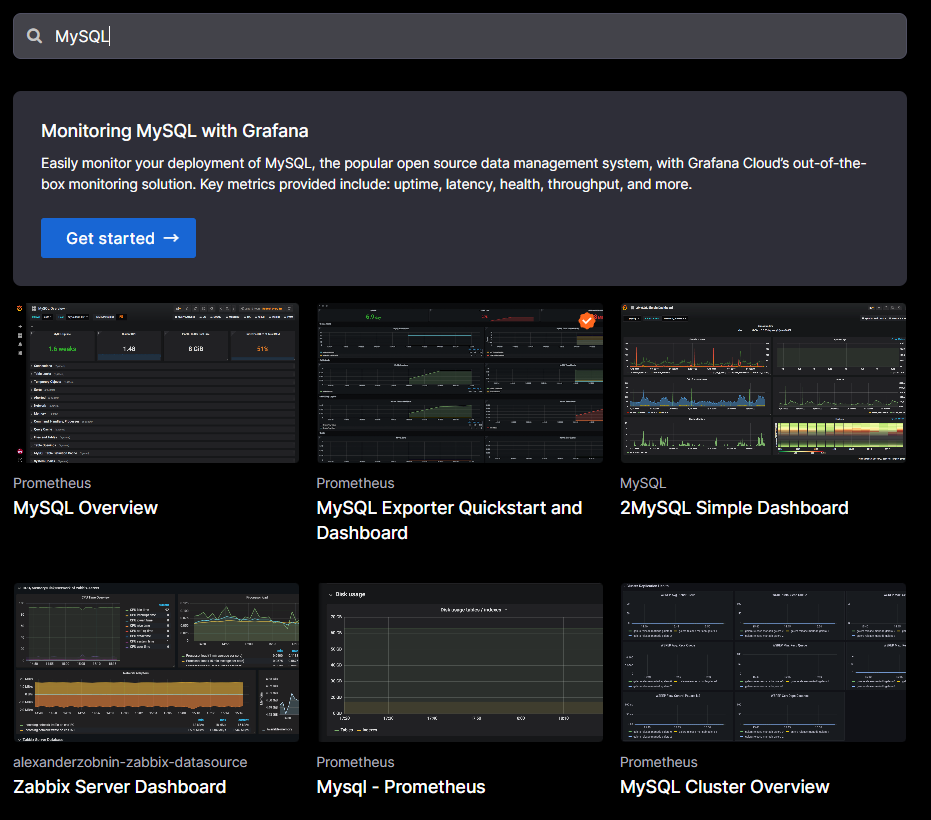Open the 2MySQL Simple Dashboard title link

tap(734, 508)
